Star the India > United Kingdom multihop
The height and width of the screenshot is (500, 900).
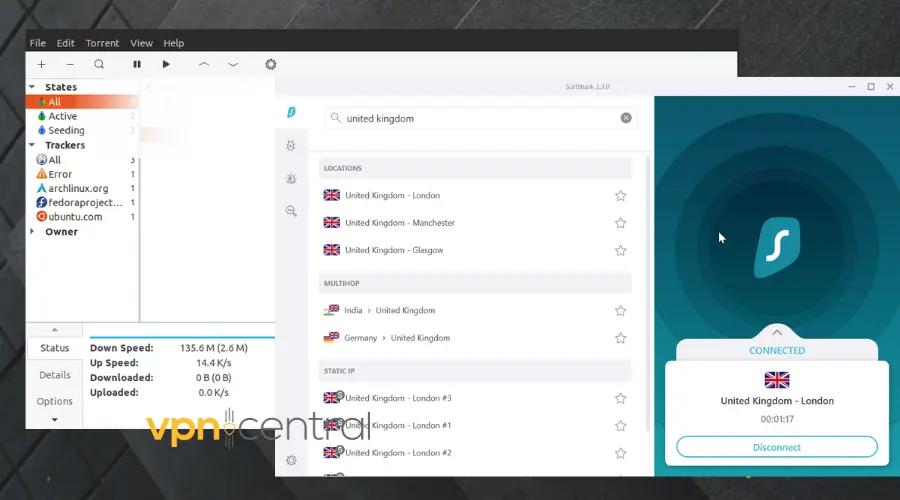click(x=620, y=311)
